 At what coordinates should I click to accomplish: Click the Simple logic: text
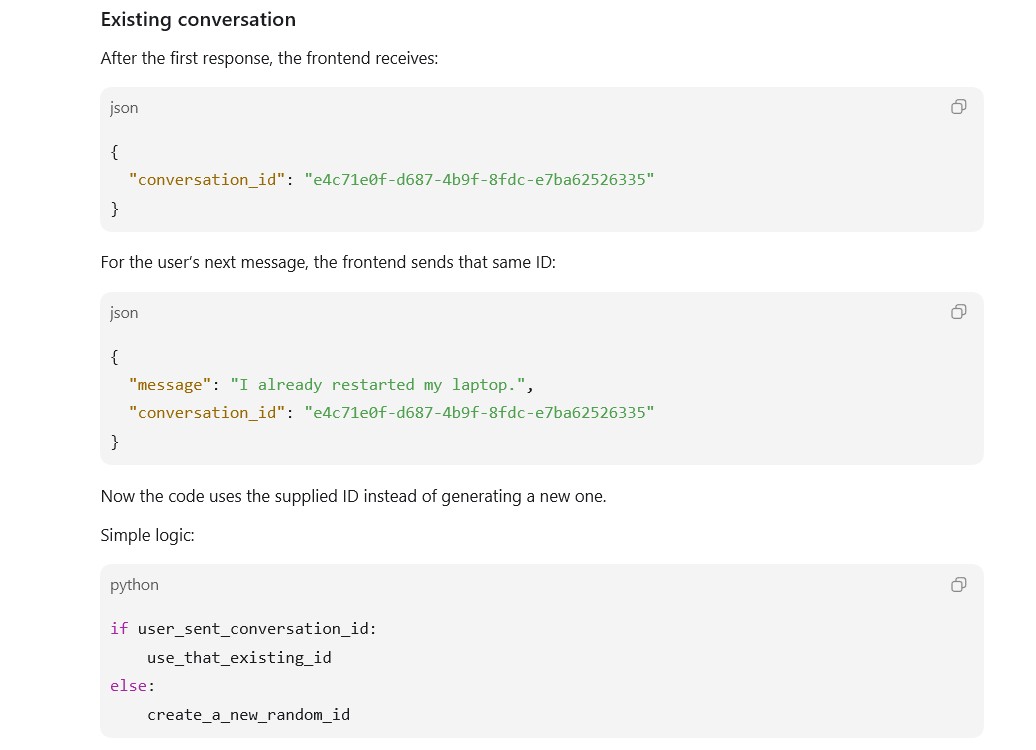147,535
